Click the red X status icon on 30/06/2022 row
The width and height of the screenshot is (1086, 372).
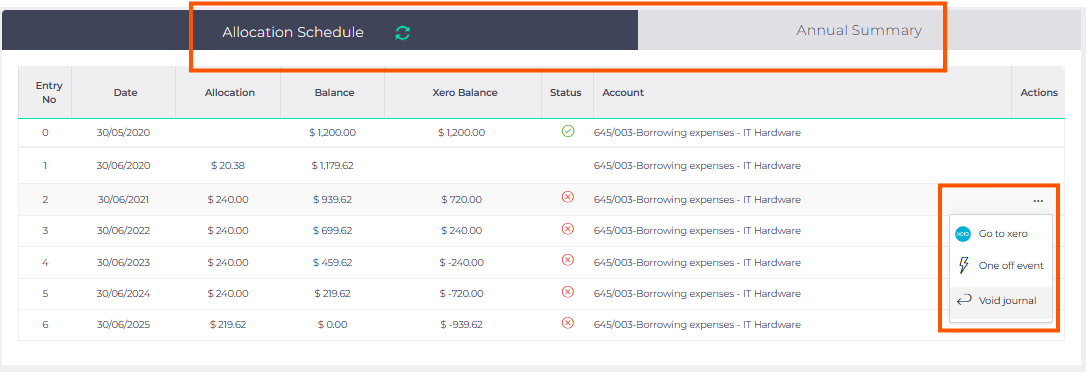pyautogui.click(x=567, y=229)
